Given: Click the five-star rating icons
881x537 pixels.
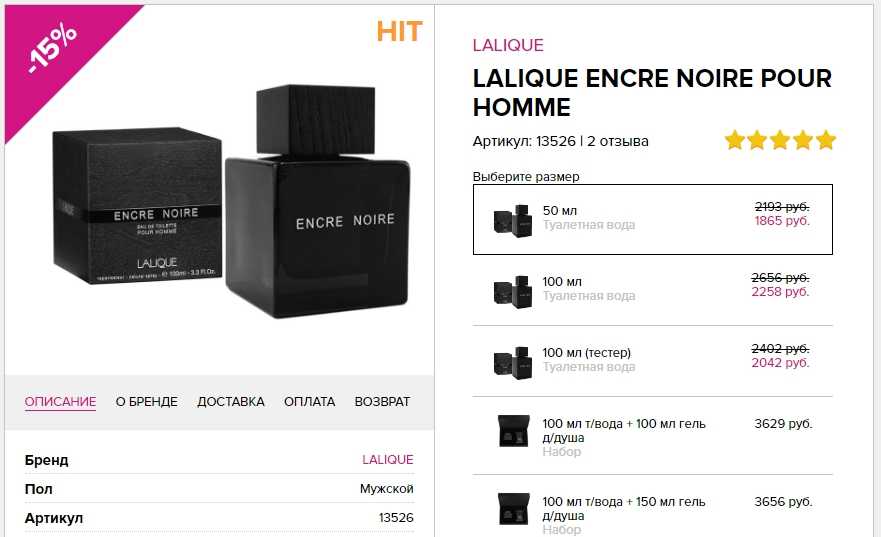Looking at the screenshot, I should 780,140.
